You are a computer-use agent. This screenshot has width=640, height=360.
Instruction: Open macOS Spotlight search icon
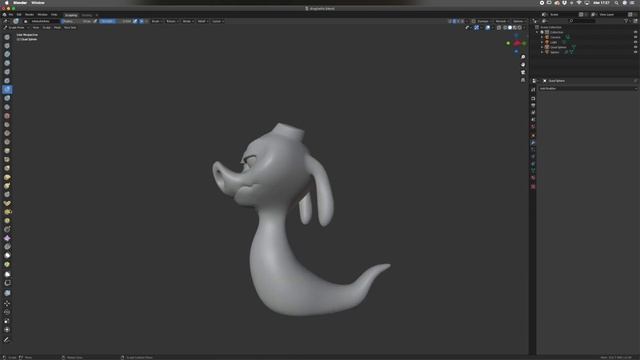point(616,3)
